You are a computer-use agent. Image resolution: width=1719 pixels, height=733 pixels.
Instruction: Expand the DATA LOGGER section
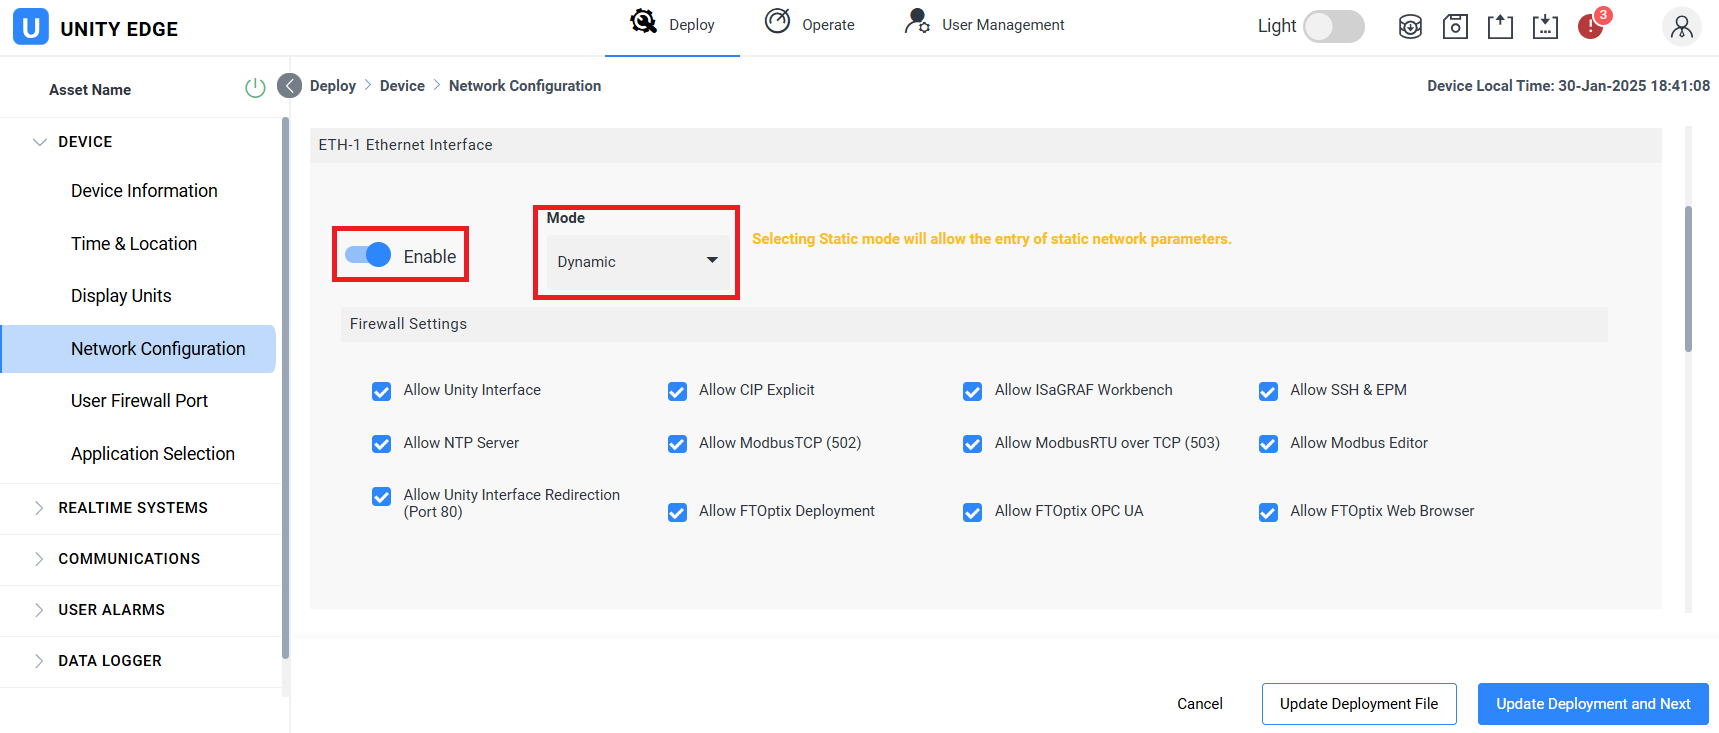(x=39, y=661)
